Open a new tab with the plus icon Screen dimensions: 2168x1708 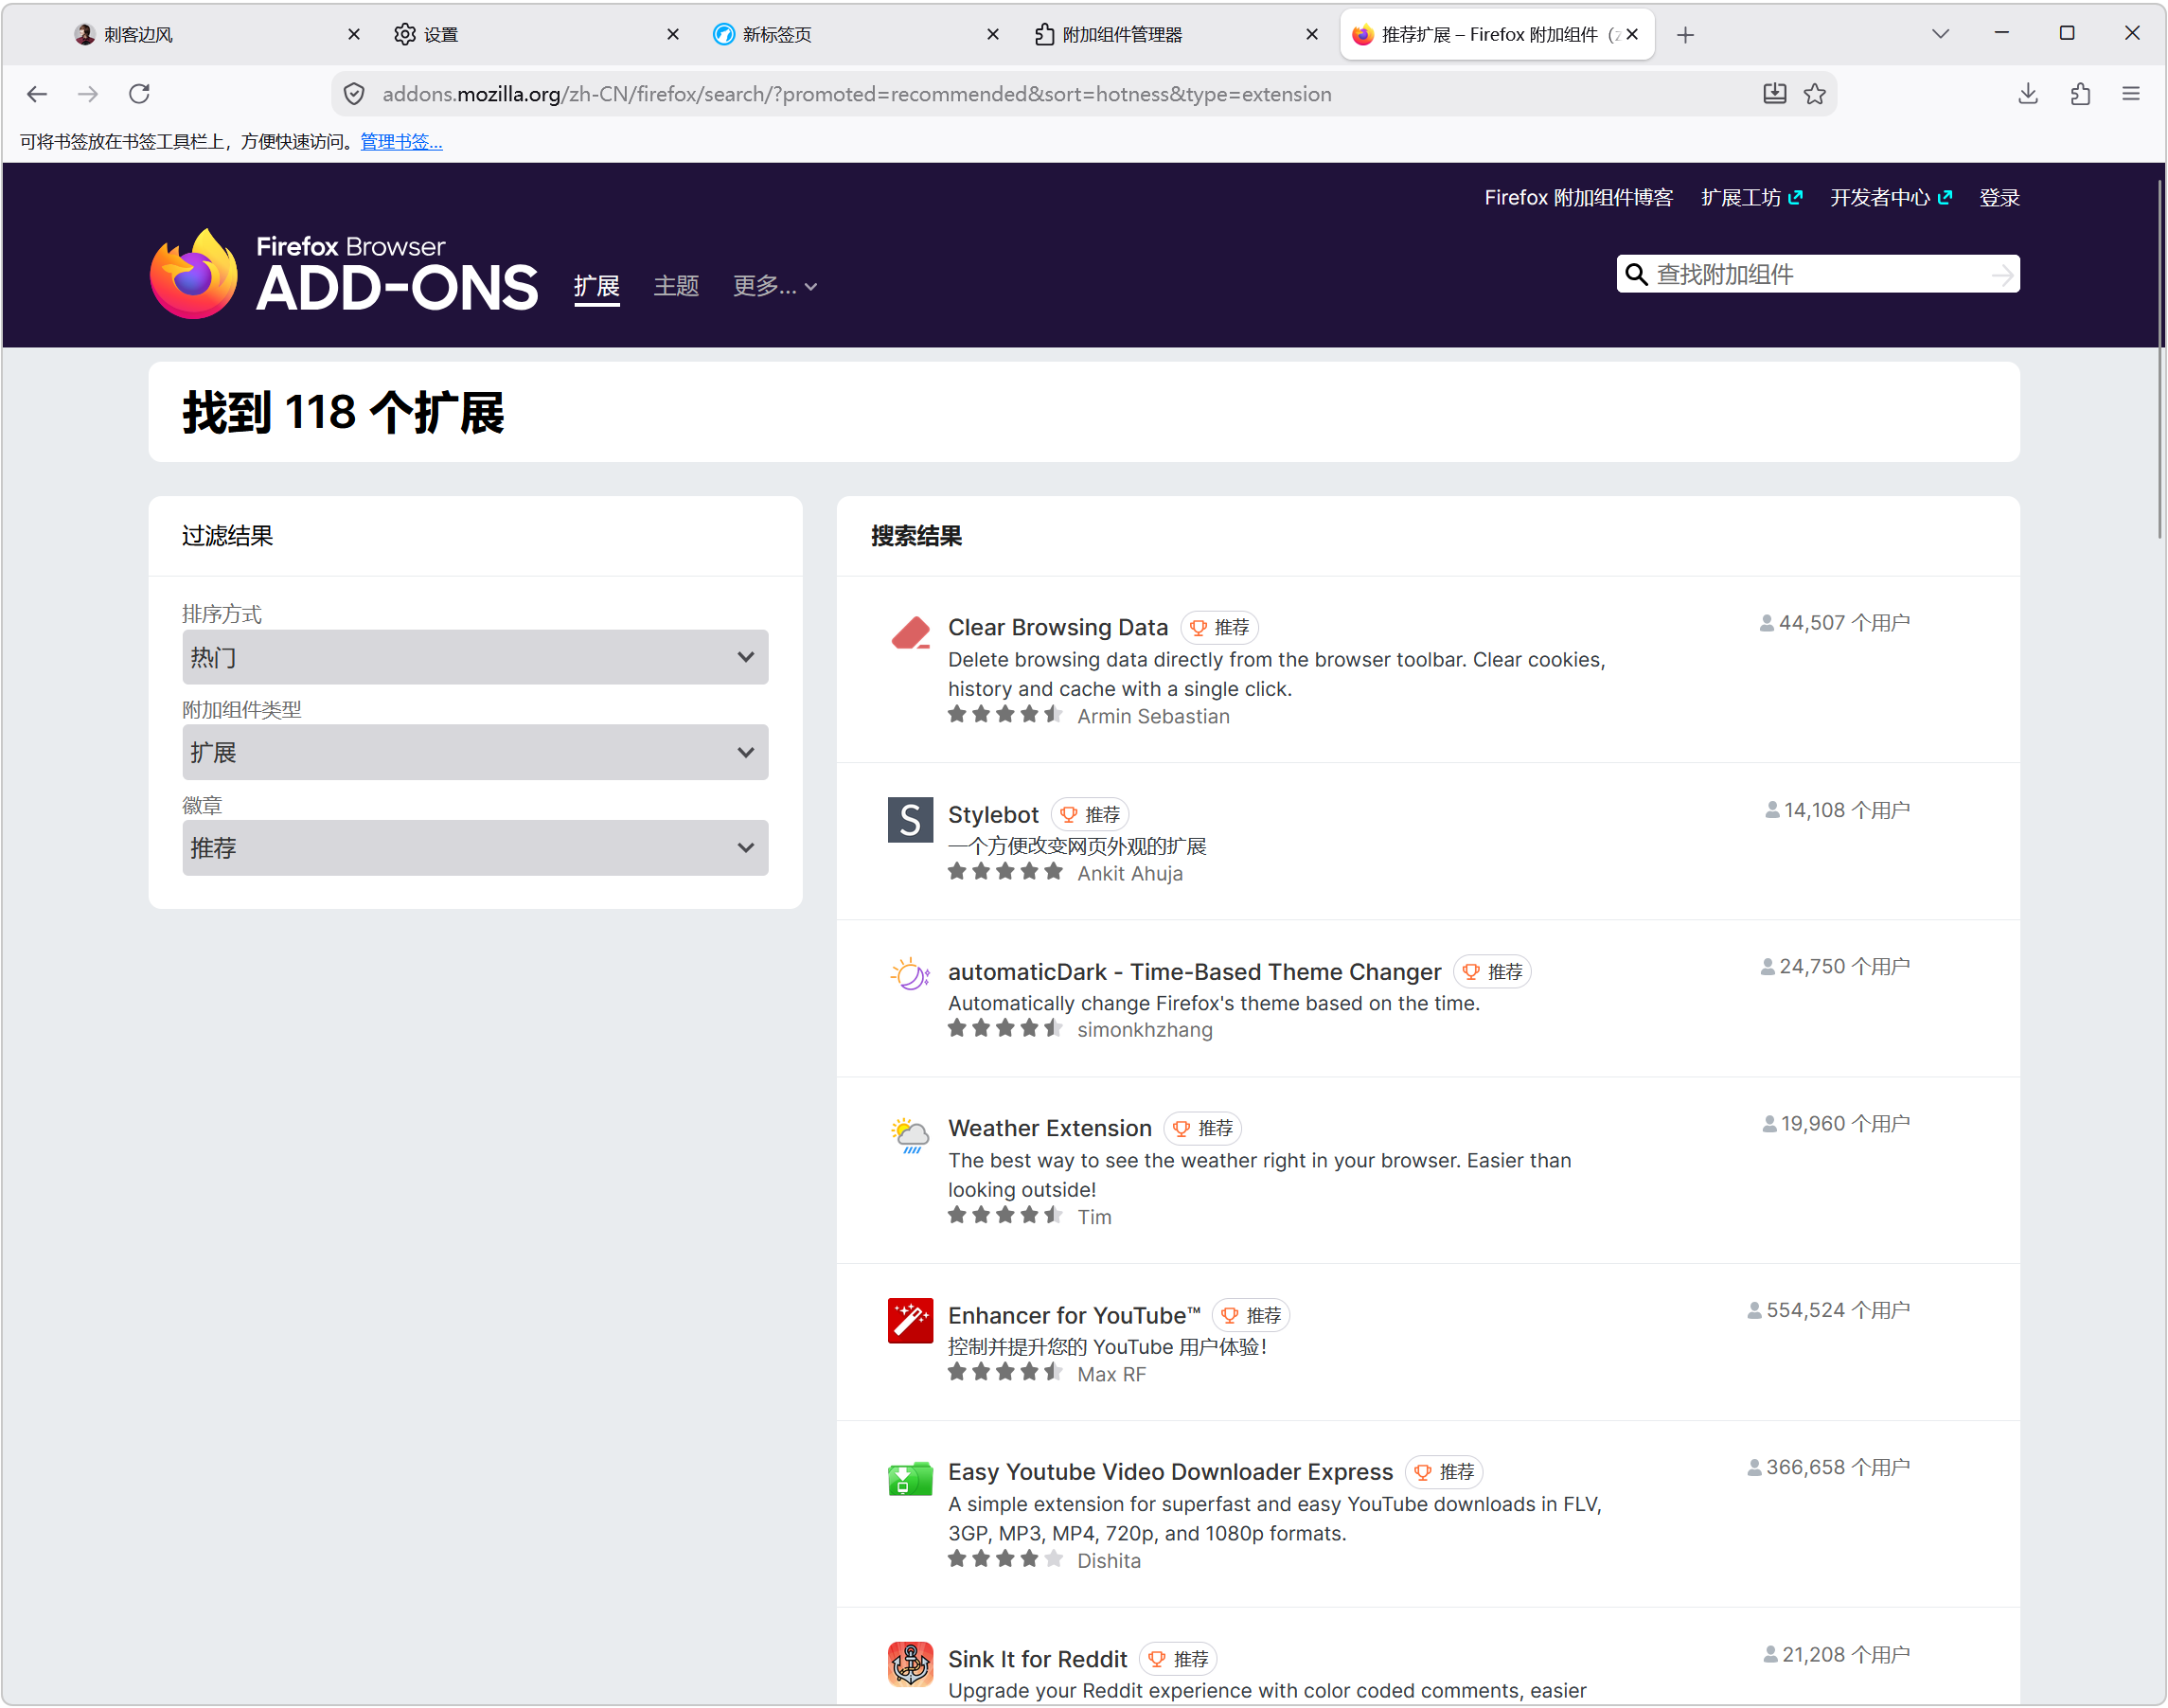[1685, 35]
